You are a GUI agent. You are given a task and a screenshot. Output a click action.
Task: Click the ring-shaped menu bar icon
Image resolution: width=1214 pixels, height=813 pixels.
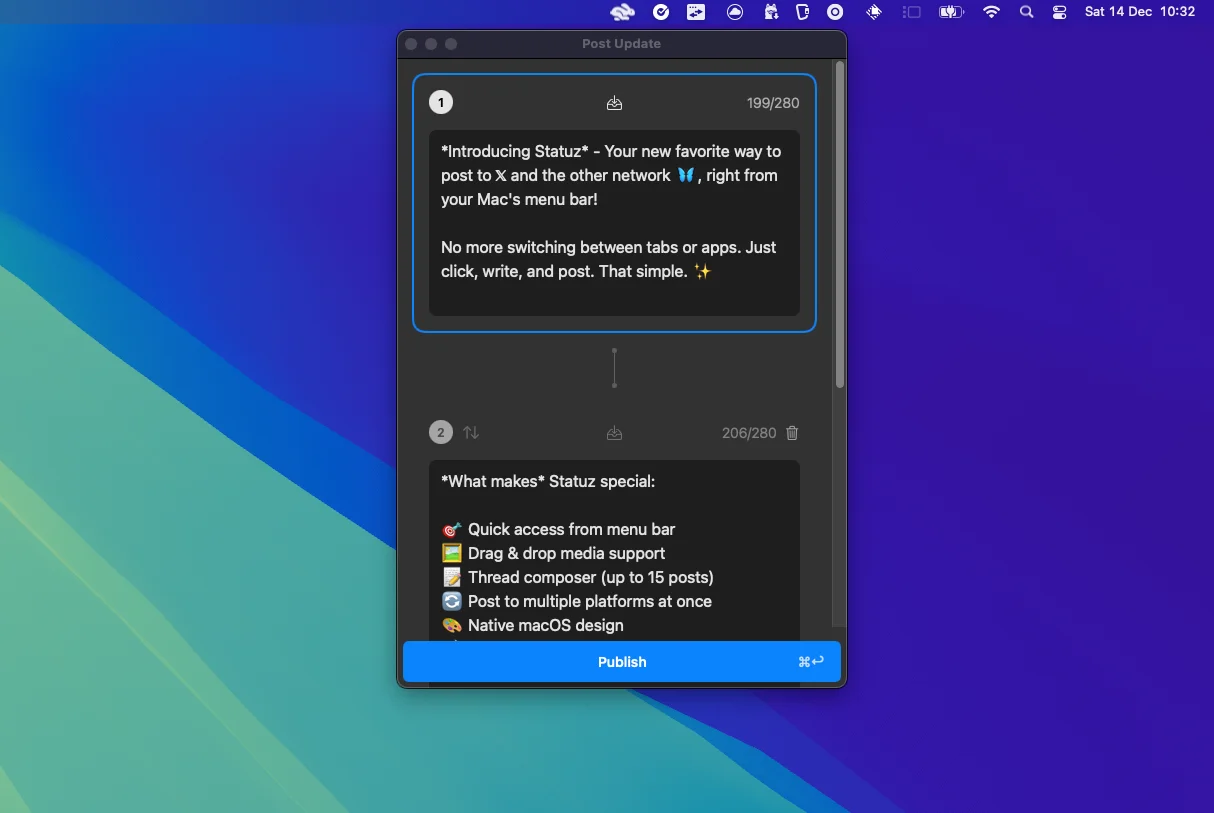point(836,12)
